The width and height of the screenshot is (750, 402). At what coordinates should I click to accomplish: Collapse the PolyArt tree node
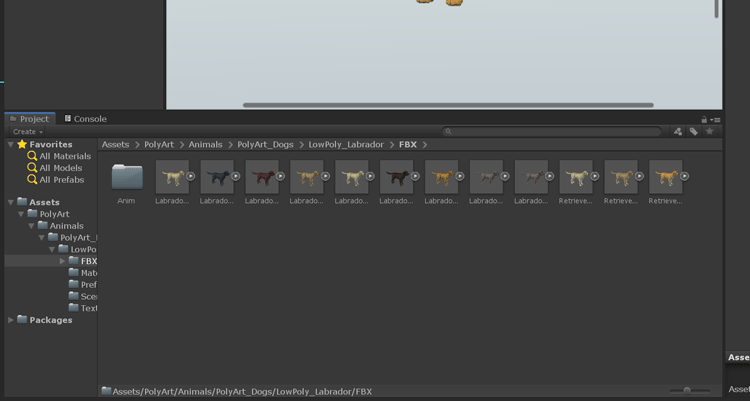(21, 214)
